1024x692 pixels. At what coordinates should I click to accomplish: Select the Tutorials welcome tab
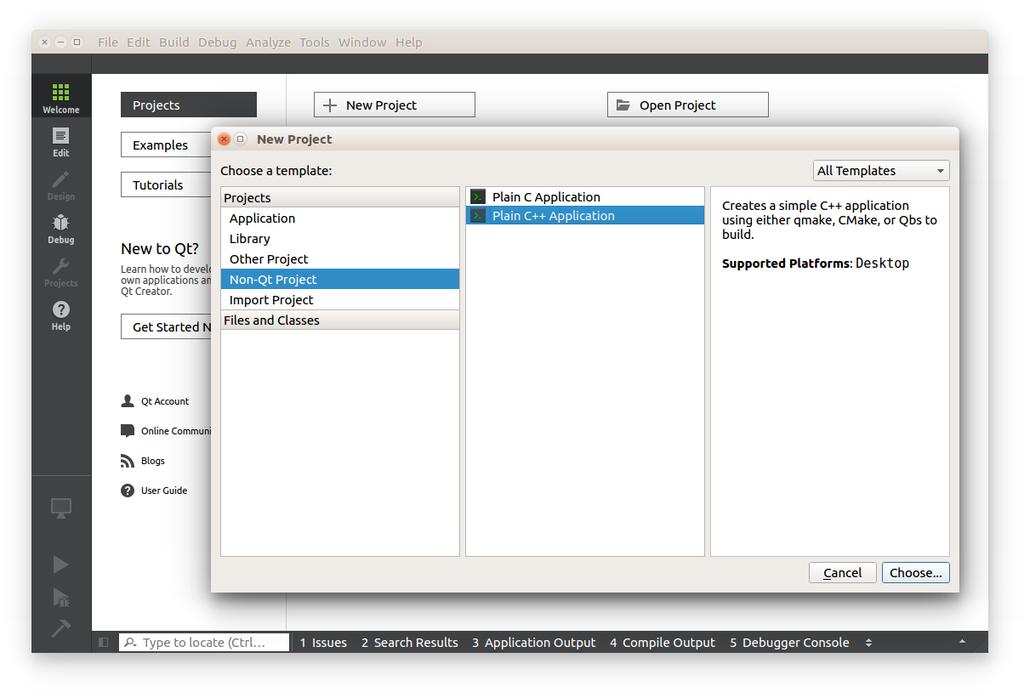tap(167, 185)
